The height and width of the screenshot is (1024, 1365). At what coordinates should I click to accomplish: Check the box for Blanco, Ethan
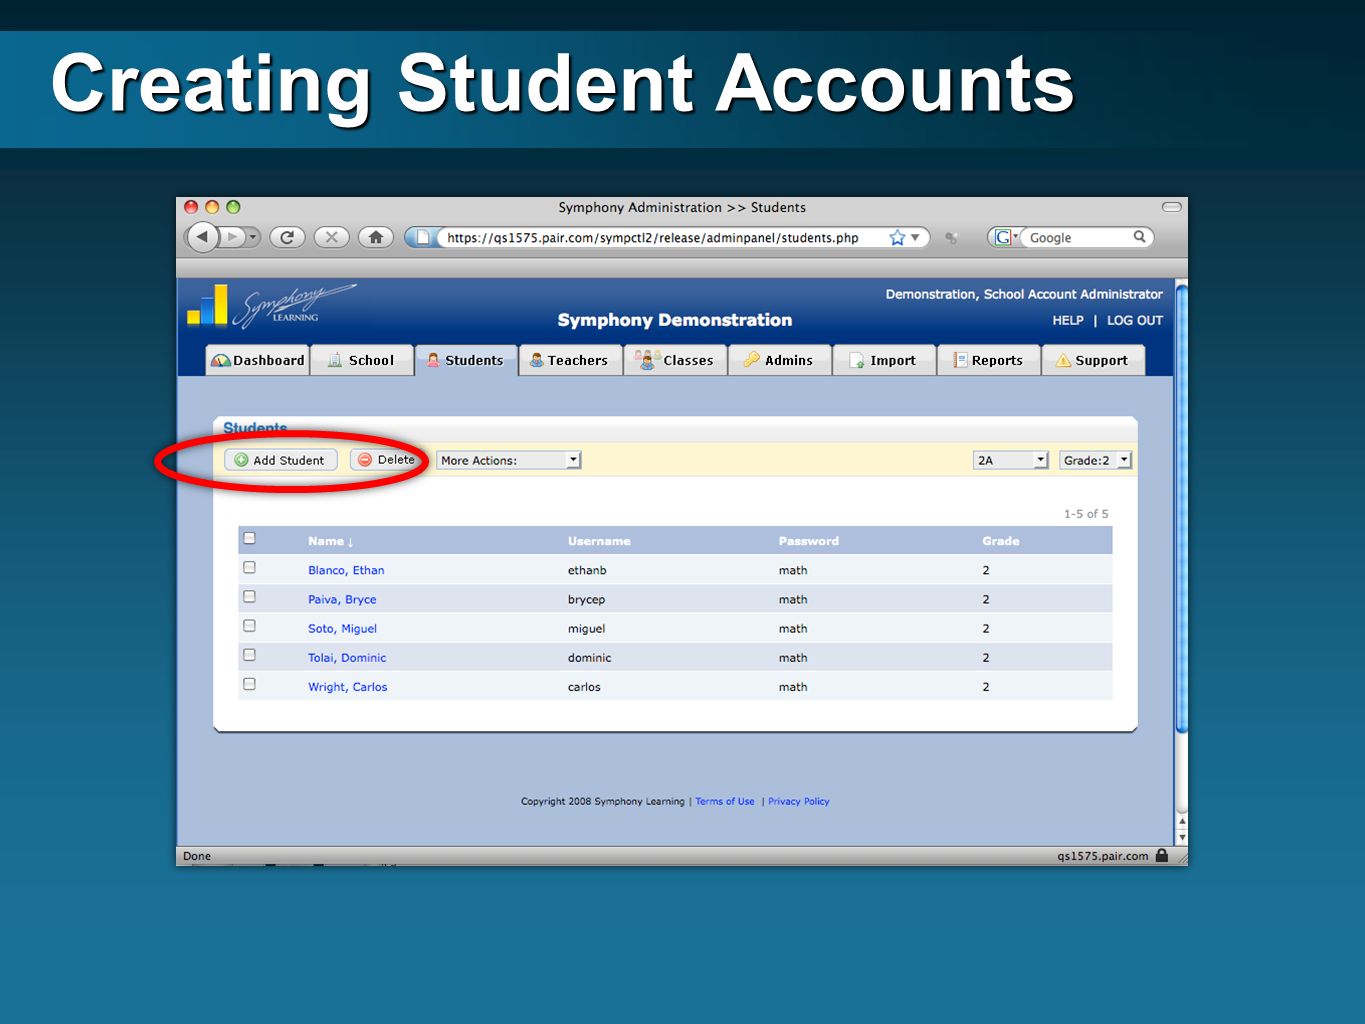click(250, 567)
